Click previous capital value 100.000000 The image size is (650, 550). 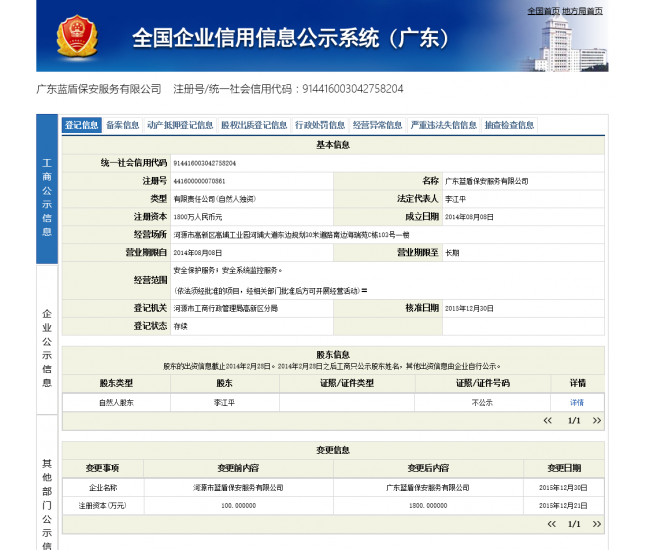pyautogui.click(x=238, y=506)
